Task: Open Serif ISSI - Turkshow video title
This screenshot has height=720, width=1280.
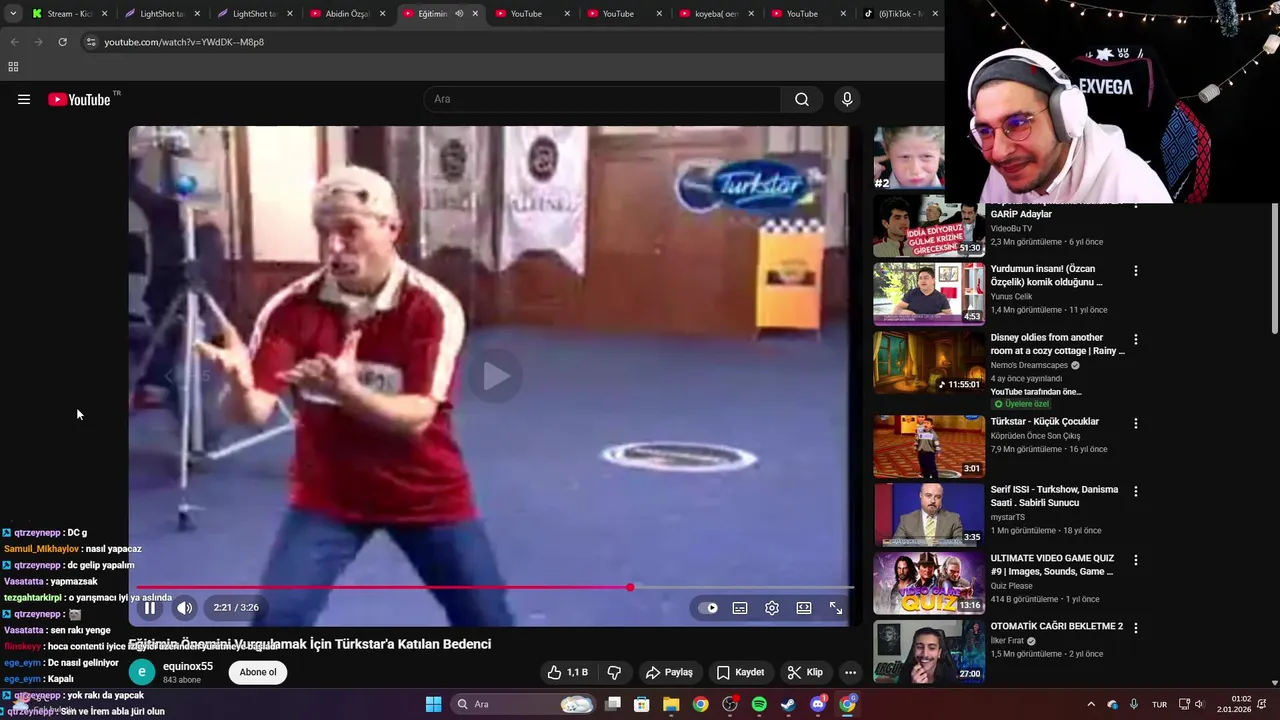Action: click(1054, 496)
